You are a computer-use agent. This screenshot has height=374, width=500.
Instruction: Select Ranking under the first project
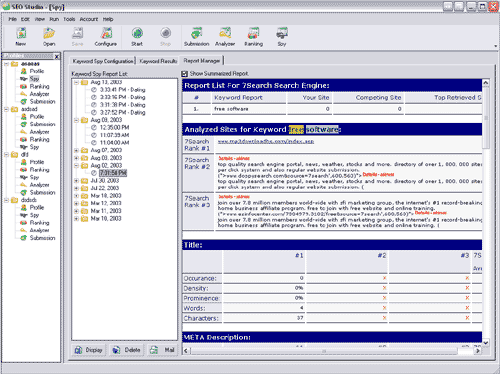(x=39, y=86)
